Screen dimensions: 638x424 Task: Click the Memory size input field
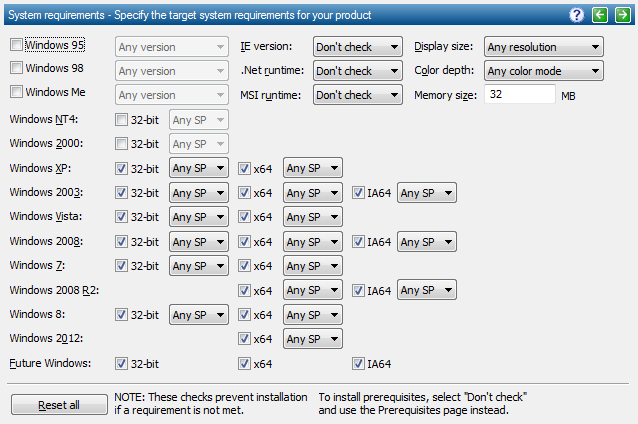pyautogui.click(x=520, y=94)
